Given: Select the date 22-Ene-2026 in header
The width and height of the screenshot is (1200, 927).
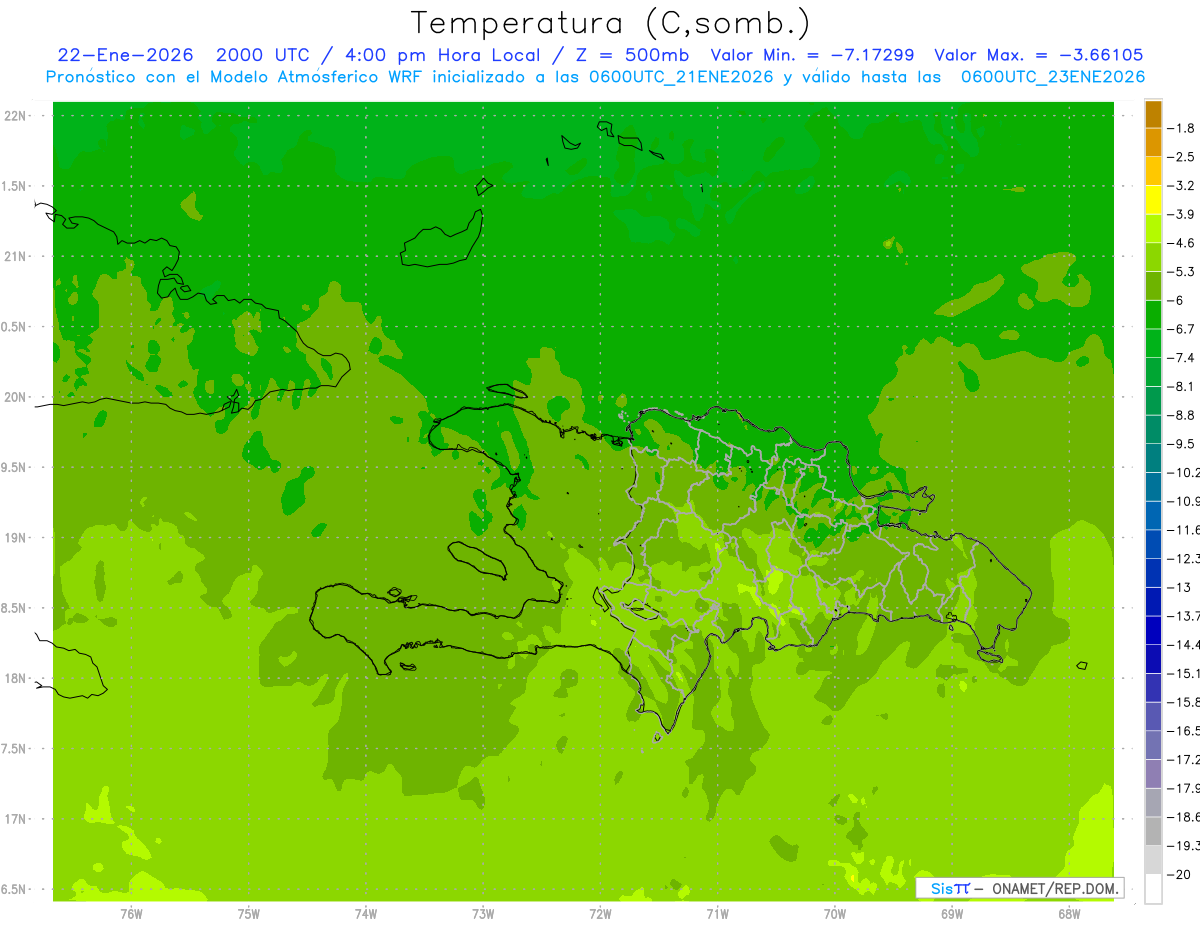Looking at the screenshot, I should (x=125, y=55).
